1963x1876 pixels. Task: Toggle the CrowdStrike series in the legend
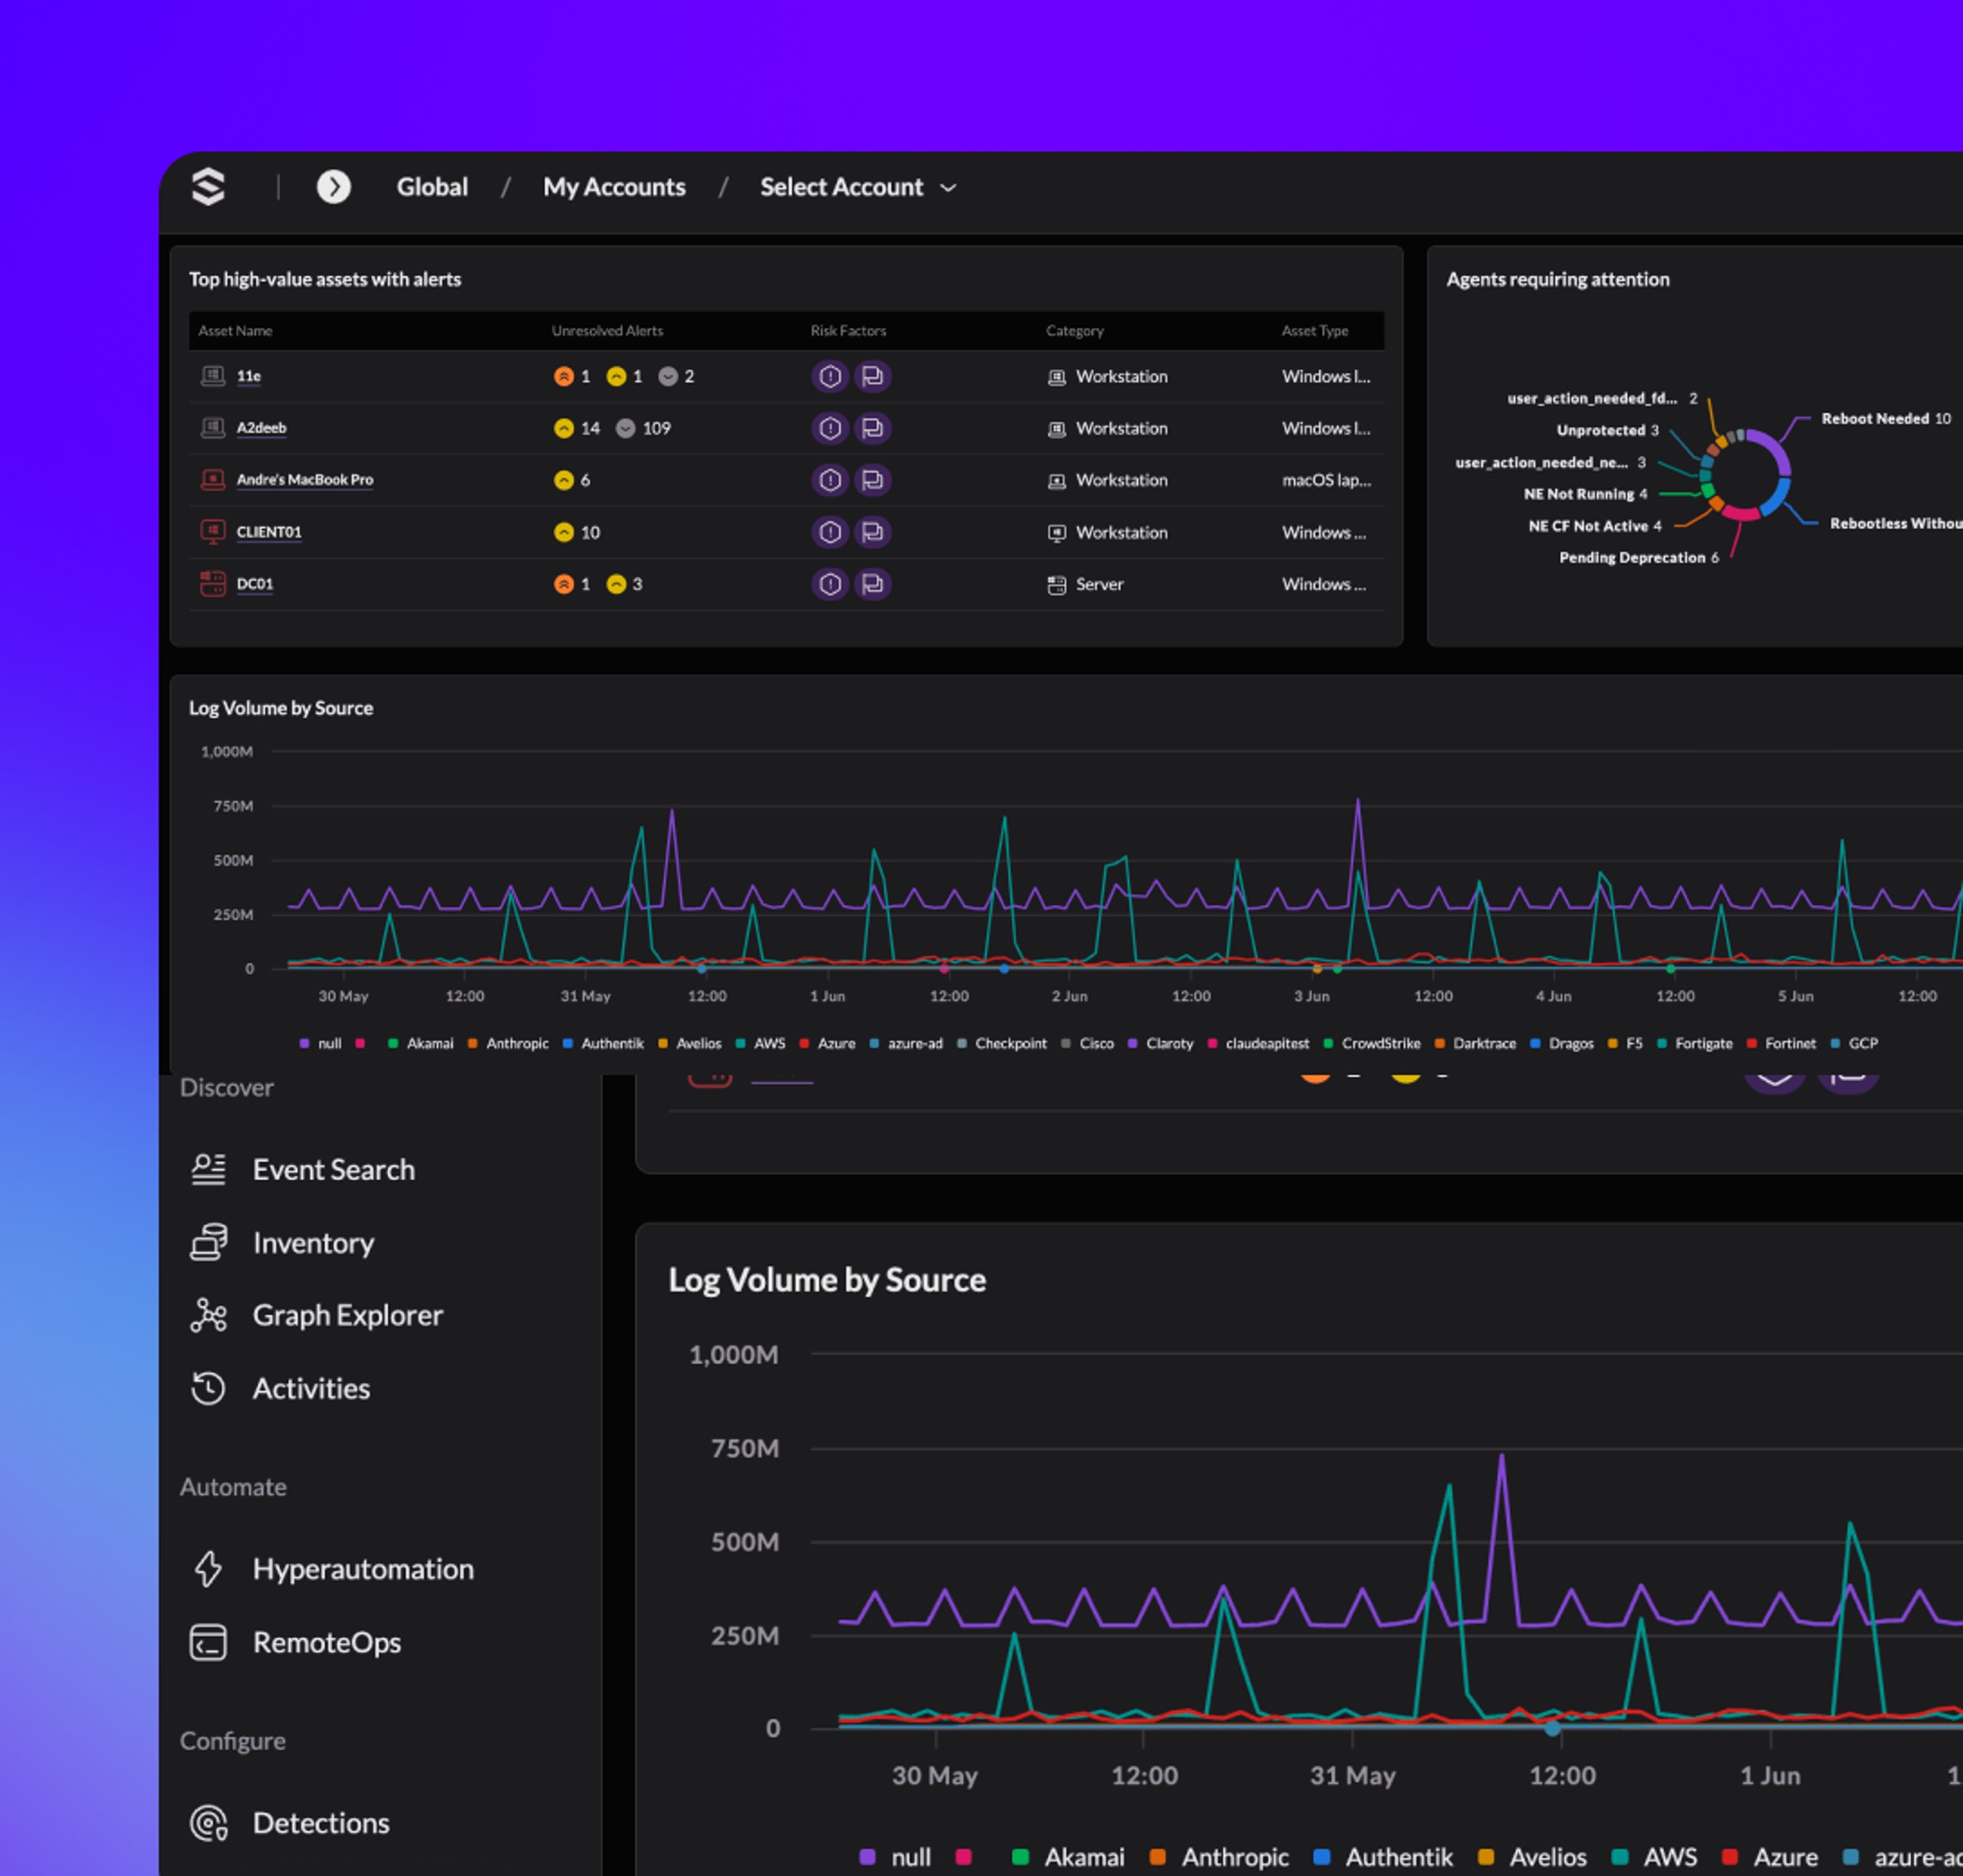tap(1372, 1043)
